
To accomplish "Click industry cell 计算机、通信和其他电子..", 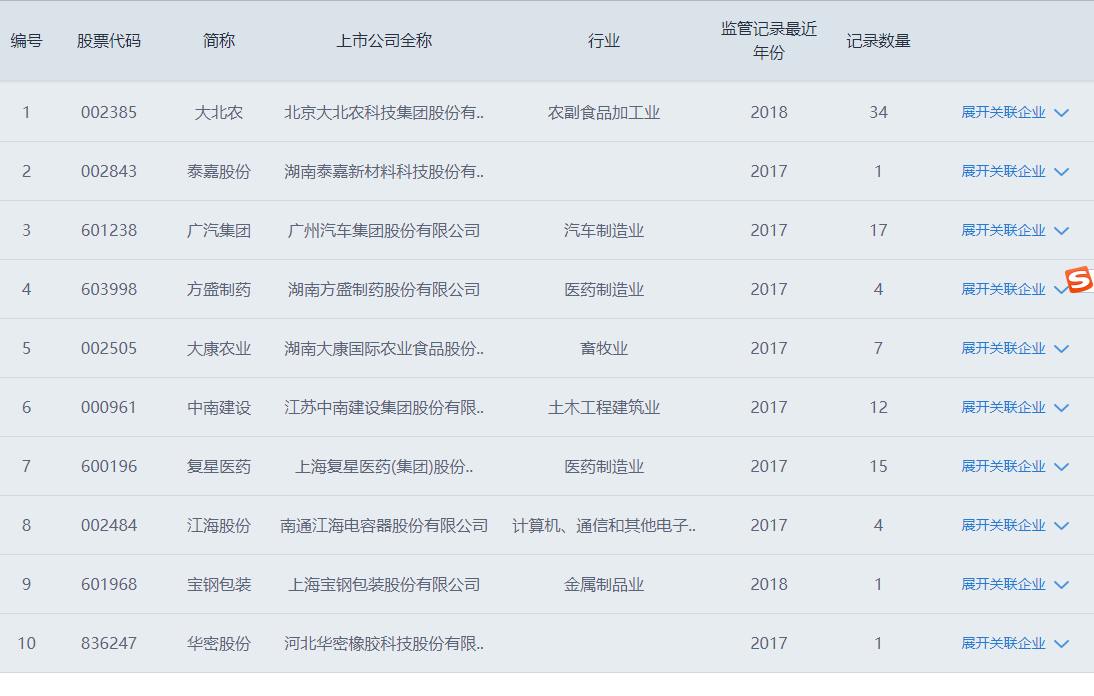I will tap(604, 525).
